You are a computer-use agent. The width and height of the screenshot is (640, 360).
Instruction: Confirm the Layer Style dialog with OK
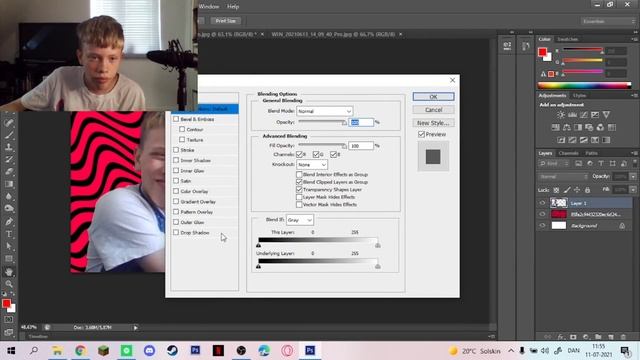point(433,97)
